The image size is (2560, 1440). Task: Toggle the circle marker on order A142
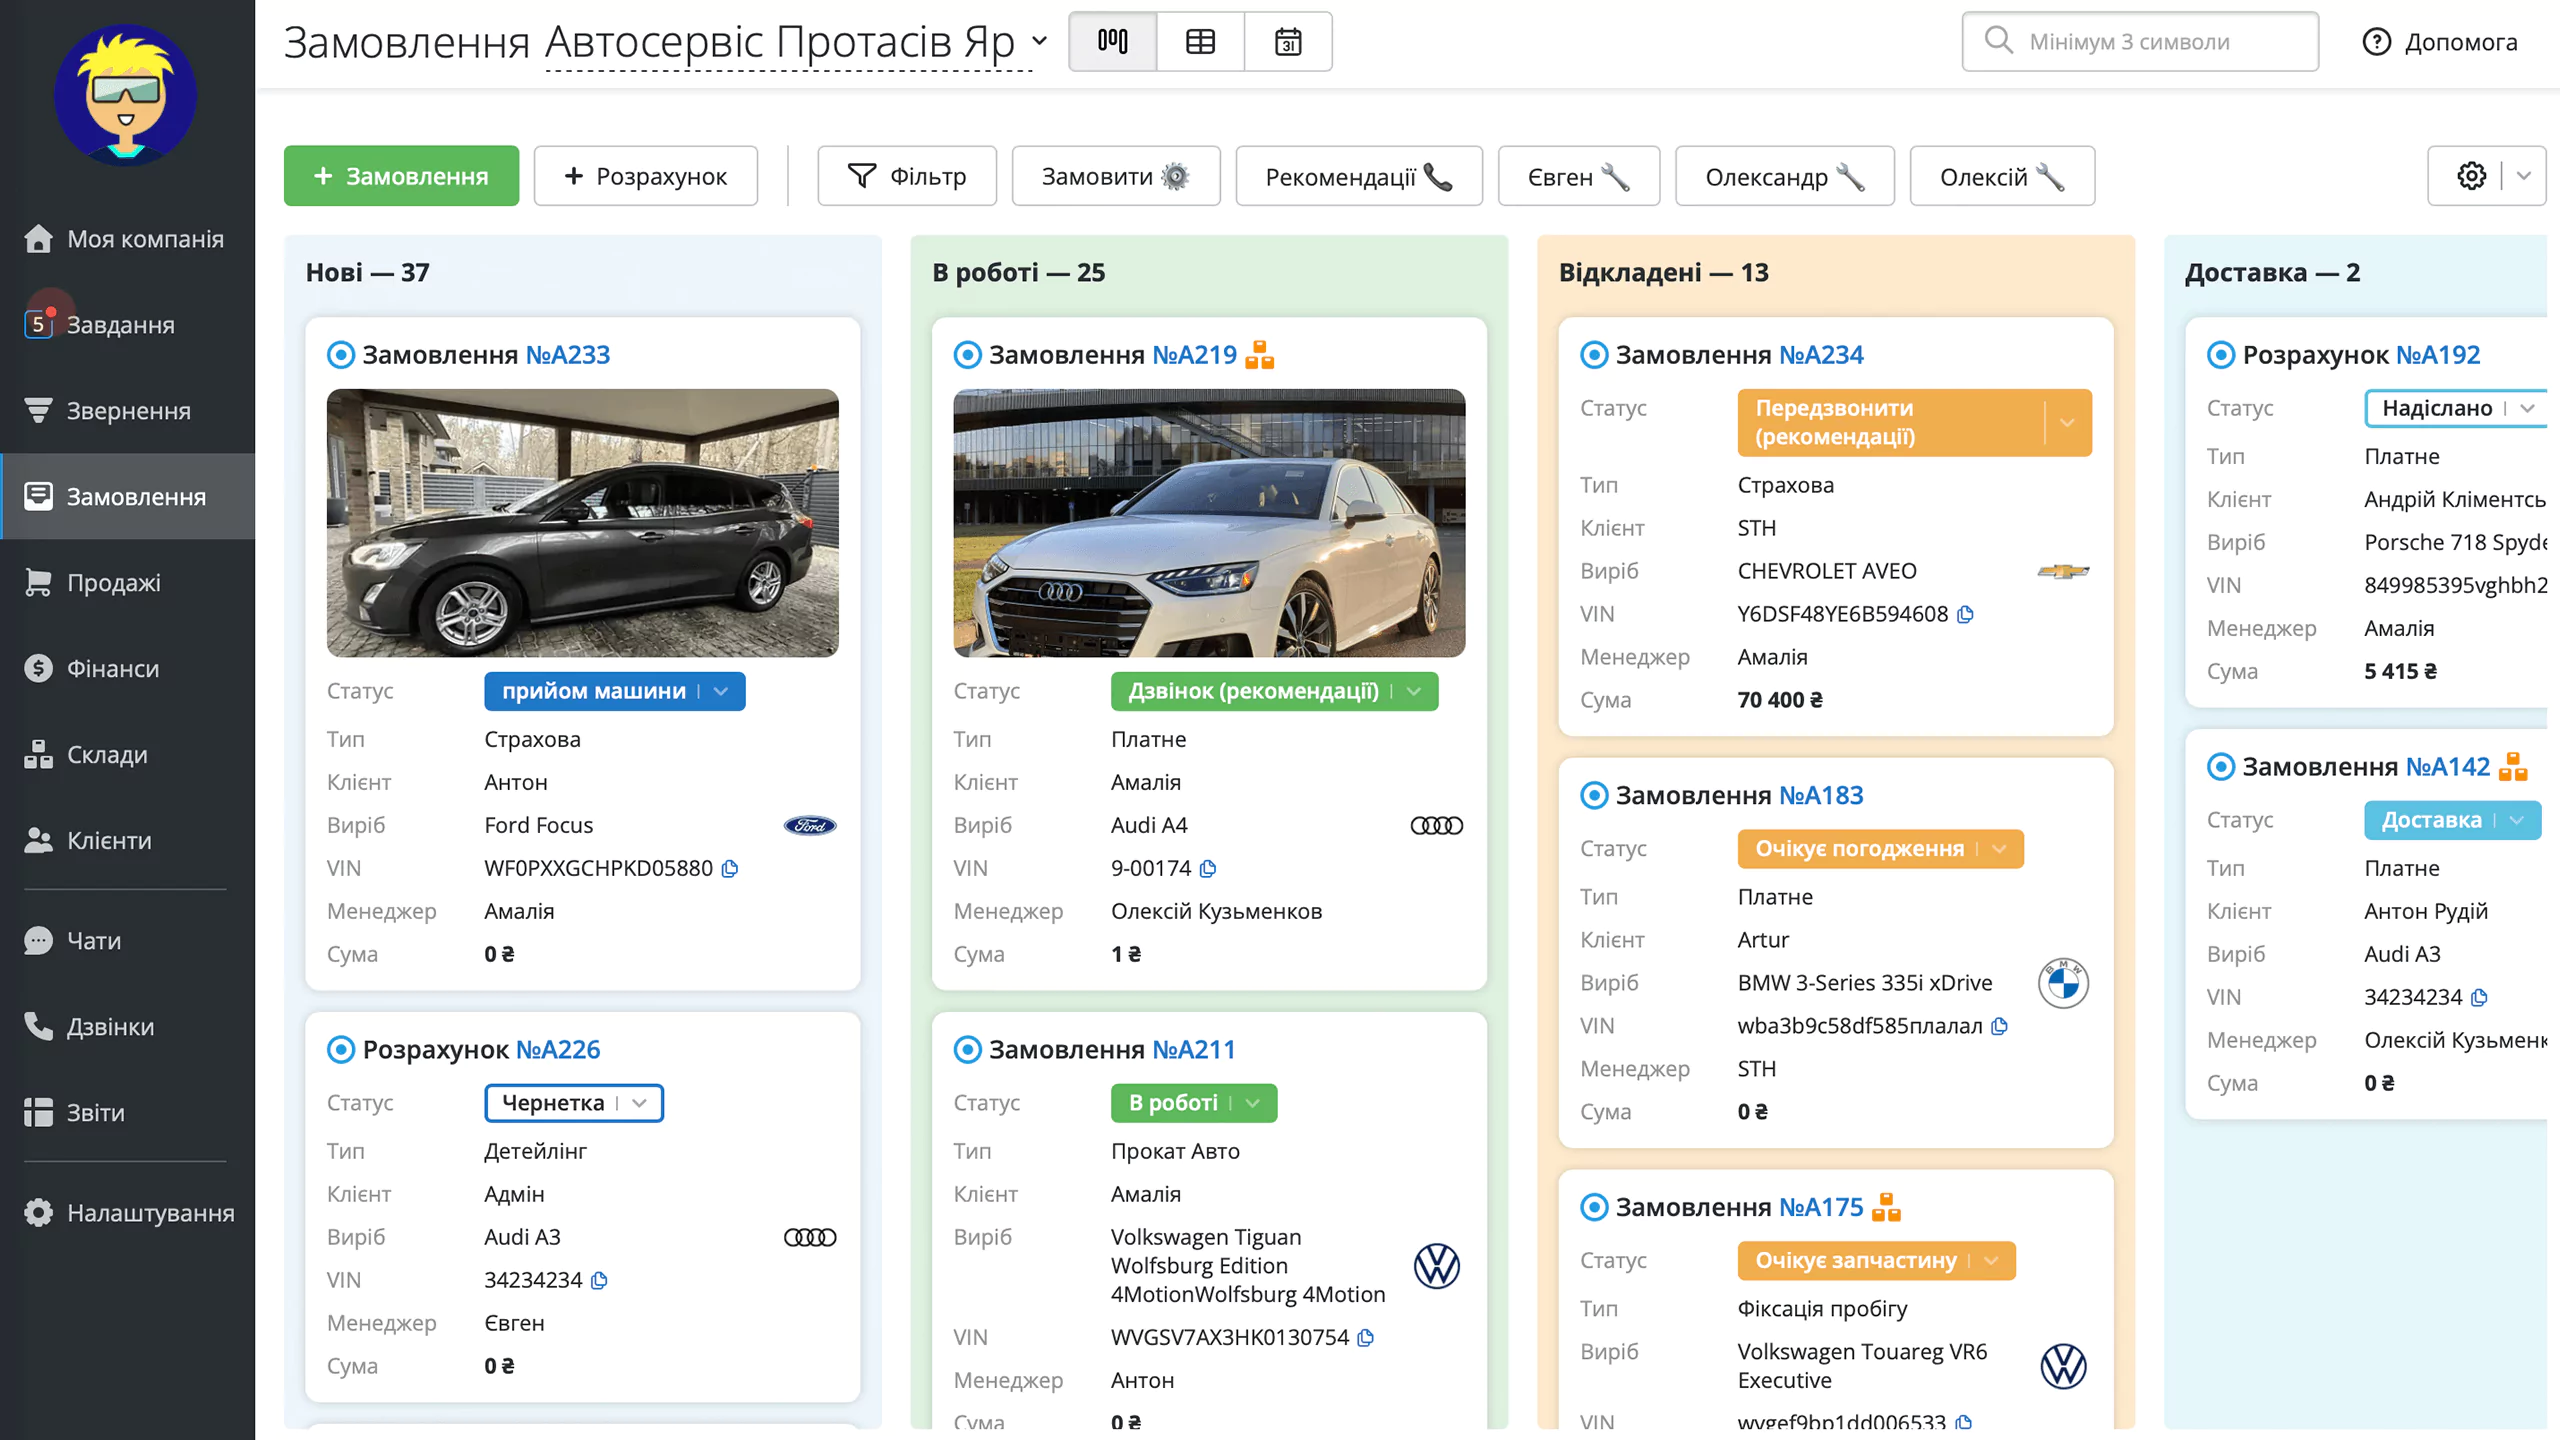coord(2221,767)
